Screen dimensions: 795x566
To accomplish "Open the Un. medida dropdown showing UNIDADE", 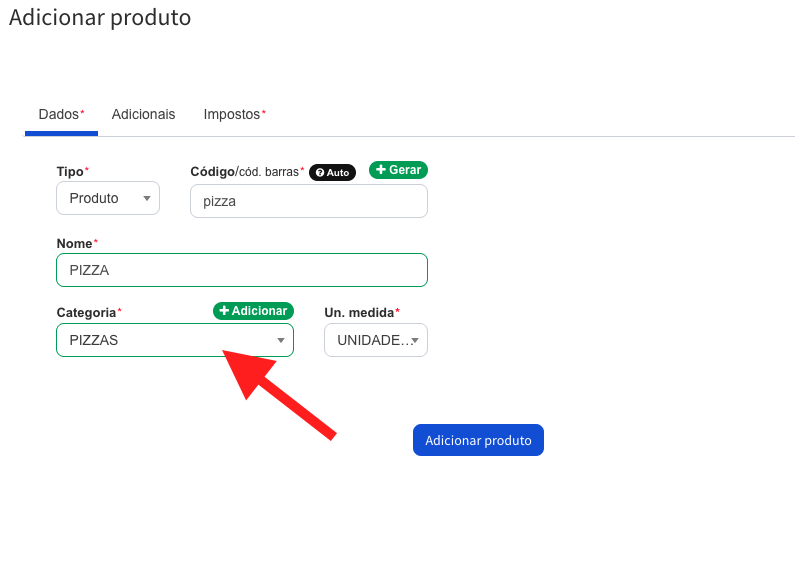I will 376,340.
